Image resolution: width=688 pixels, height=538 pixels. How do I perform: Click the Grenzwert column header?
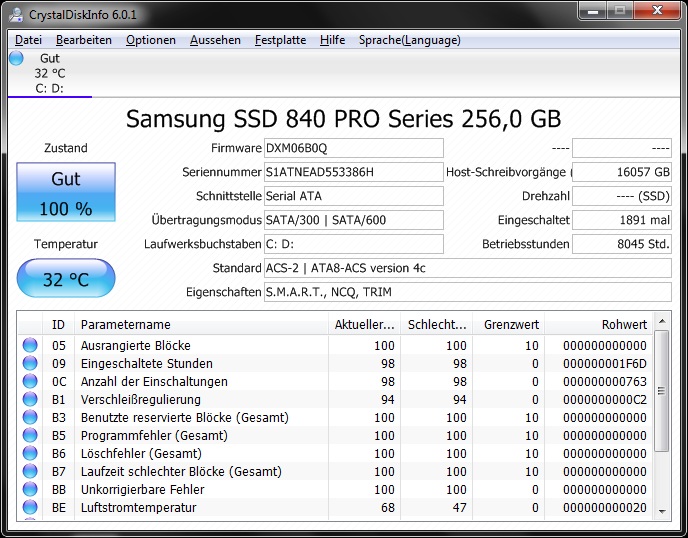tap(509, 325)
